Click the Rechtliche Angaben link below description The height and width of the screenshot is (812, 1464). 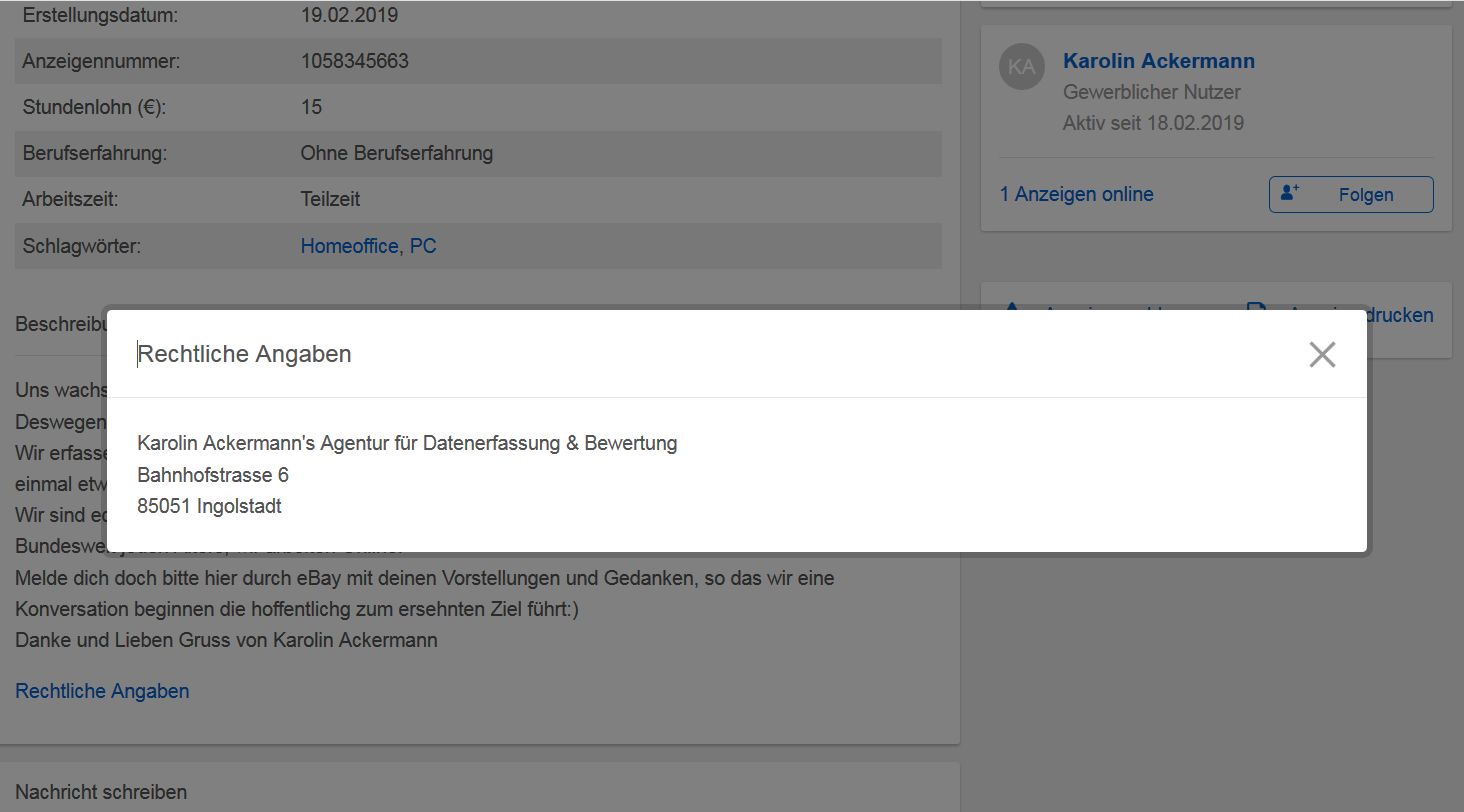[x=102, y=691]
